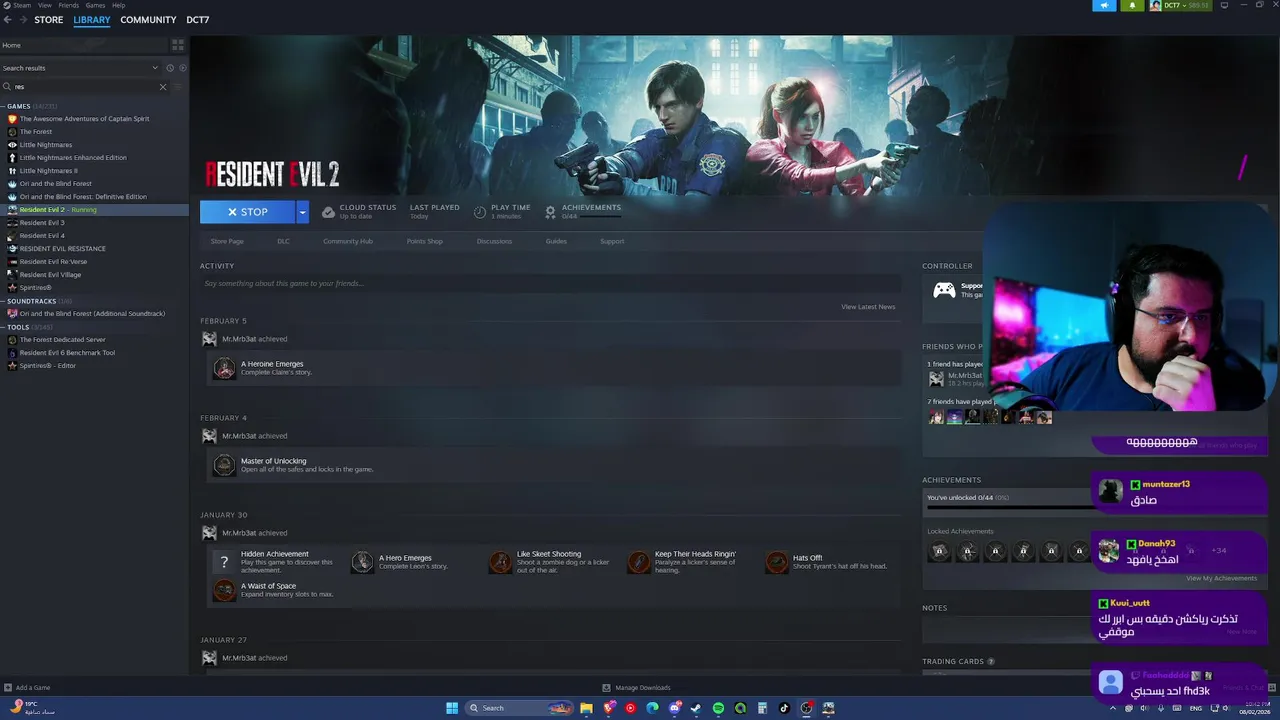Switch library to grid view icon
The height and width of the screenshot is (720, 1280).
[178, 45]
